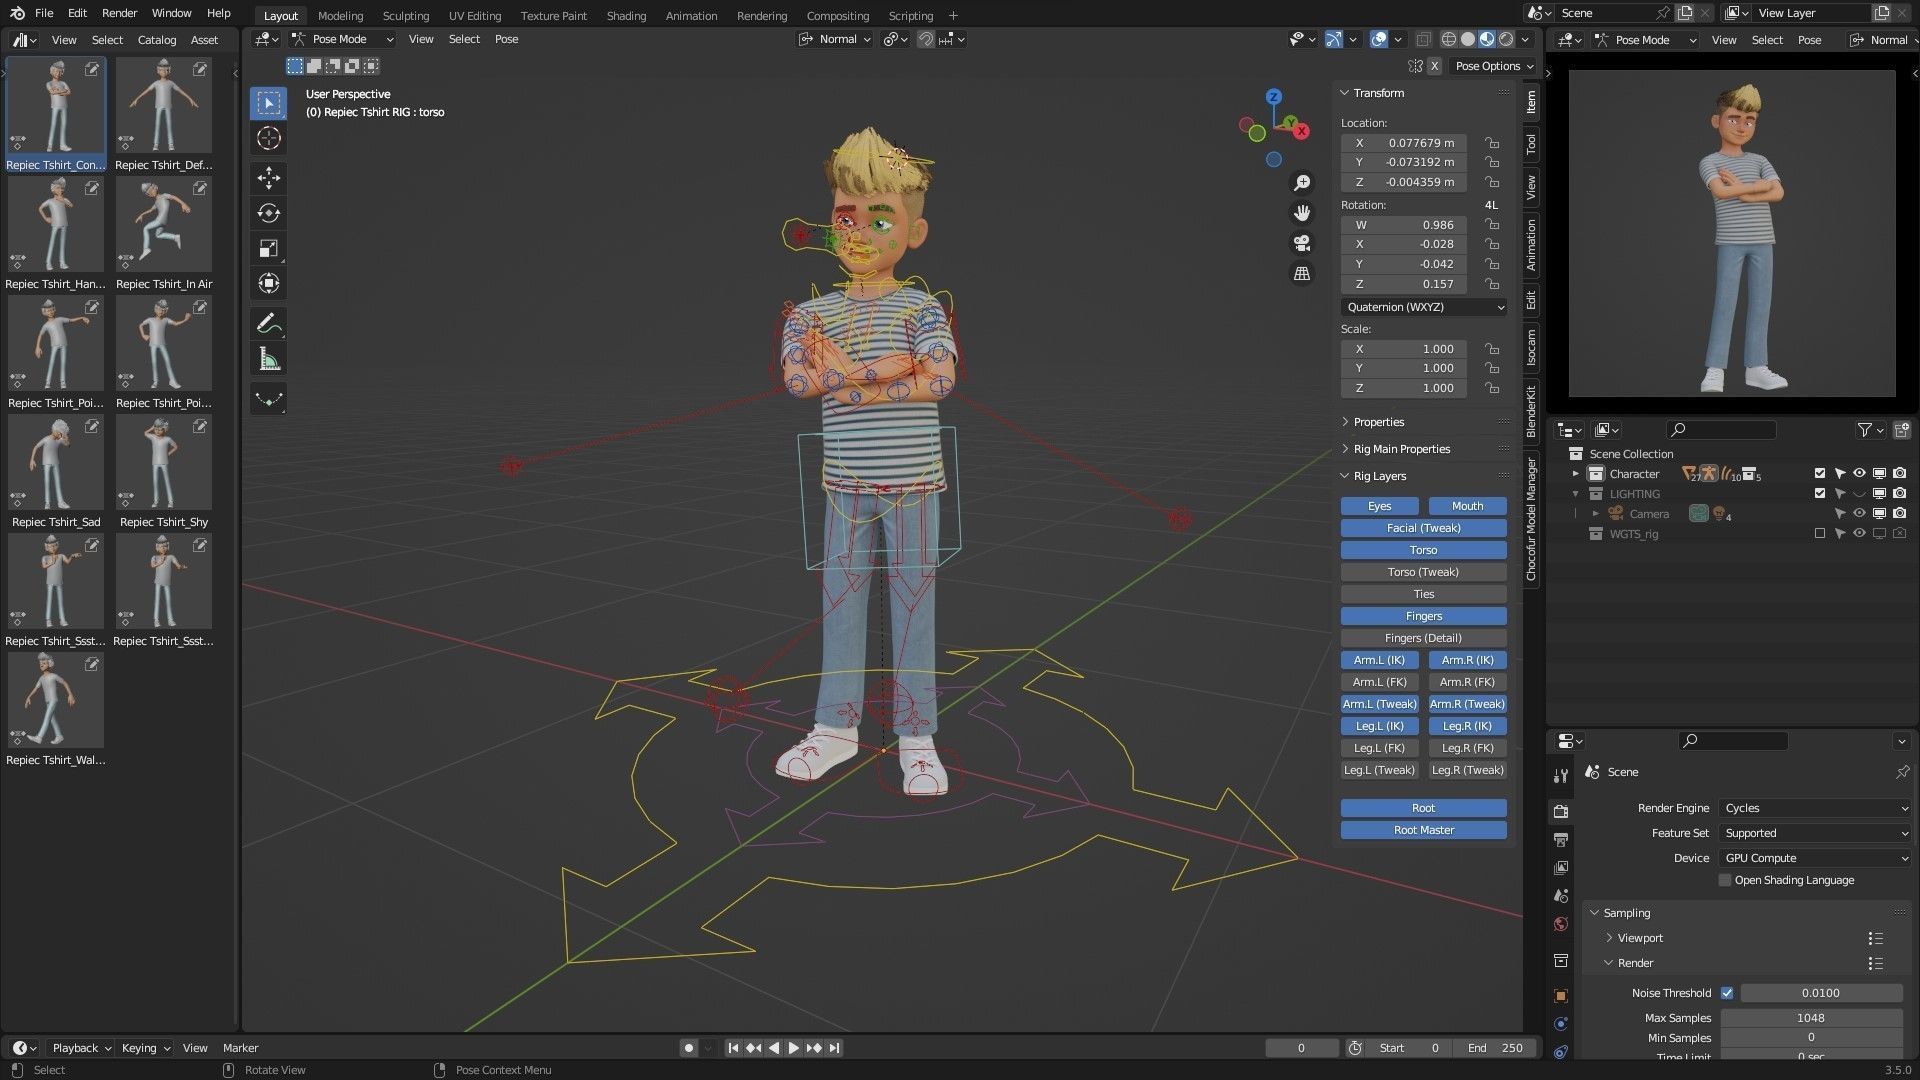Image resolution: width=1920 pixels, height=1080 pixels.
Task: Play the animation forward
Action: [793, 1048]
